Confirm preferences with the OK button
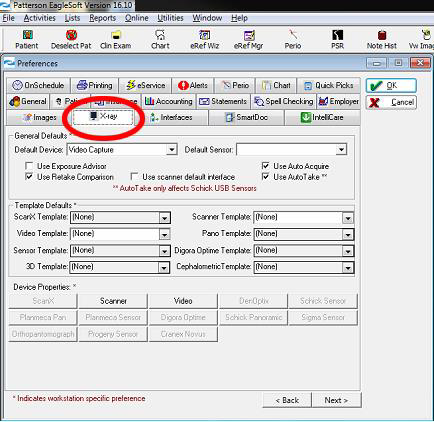Viewport: 434px width, 422px height. coord(391,86)
